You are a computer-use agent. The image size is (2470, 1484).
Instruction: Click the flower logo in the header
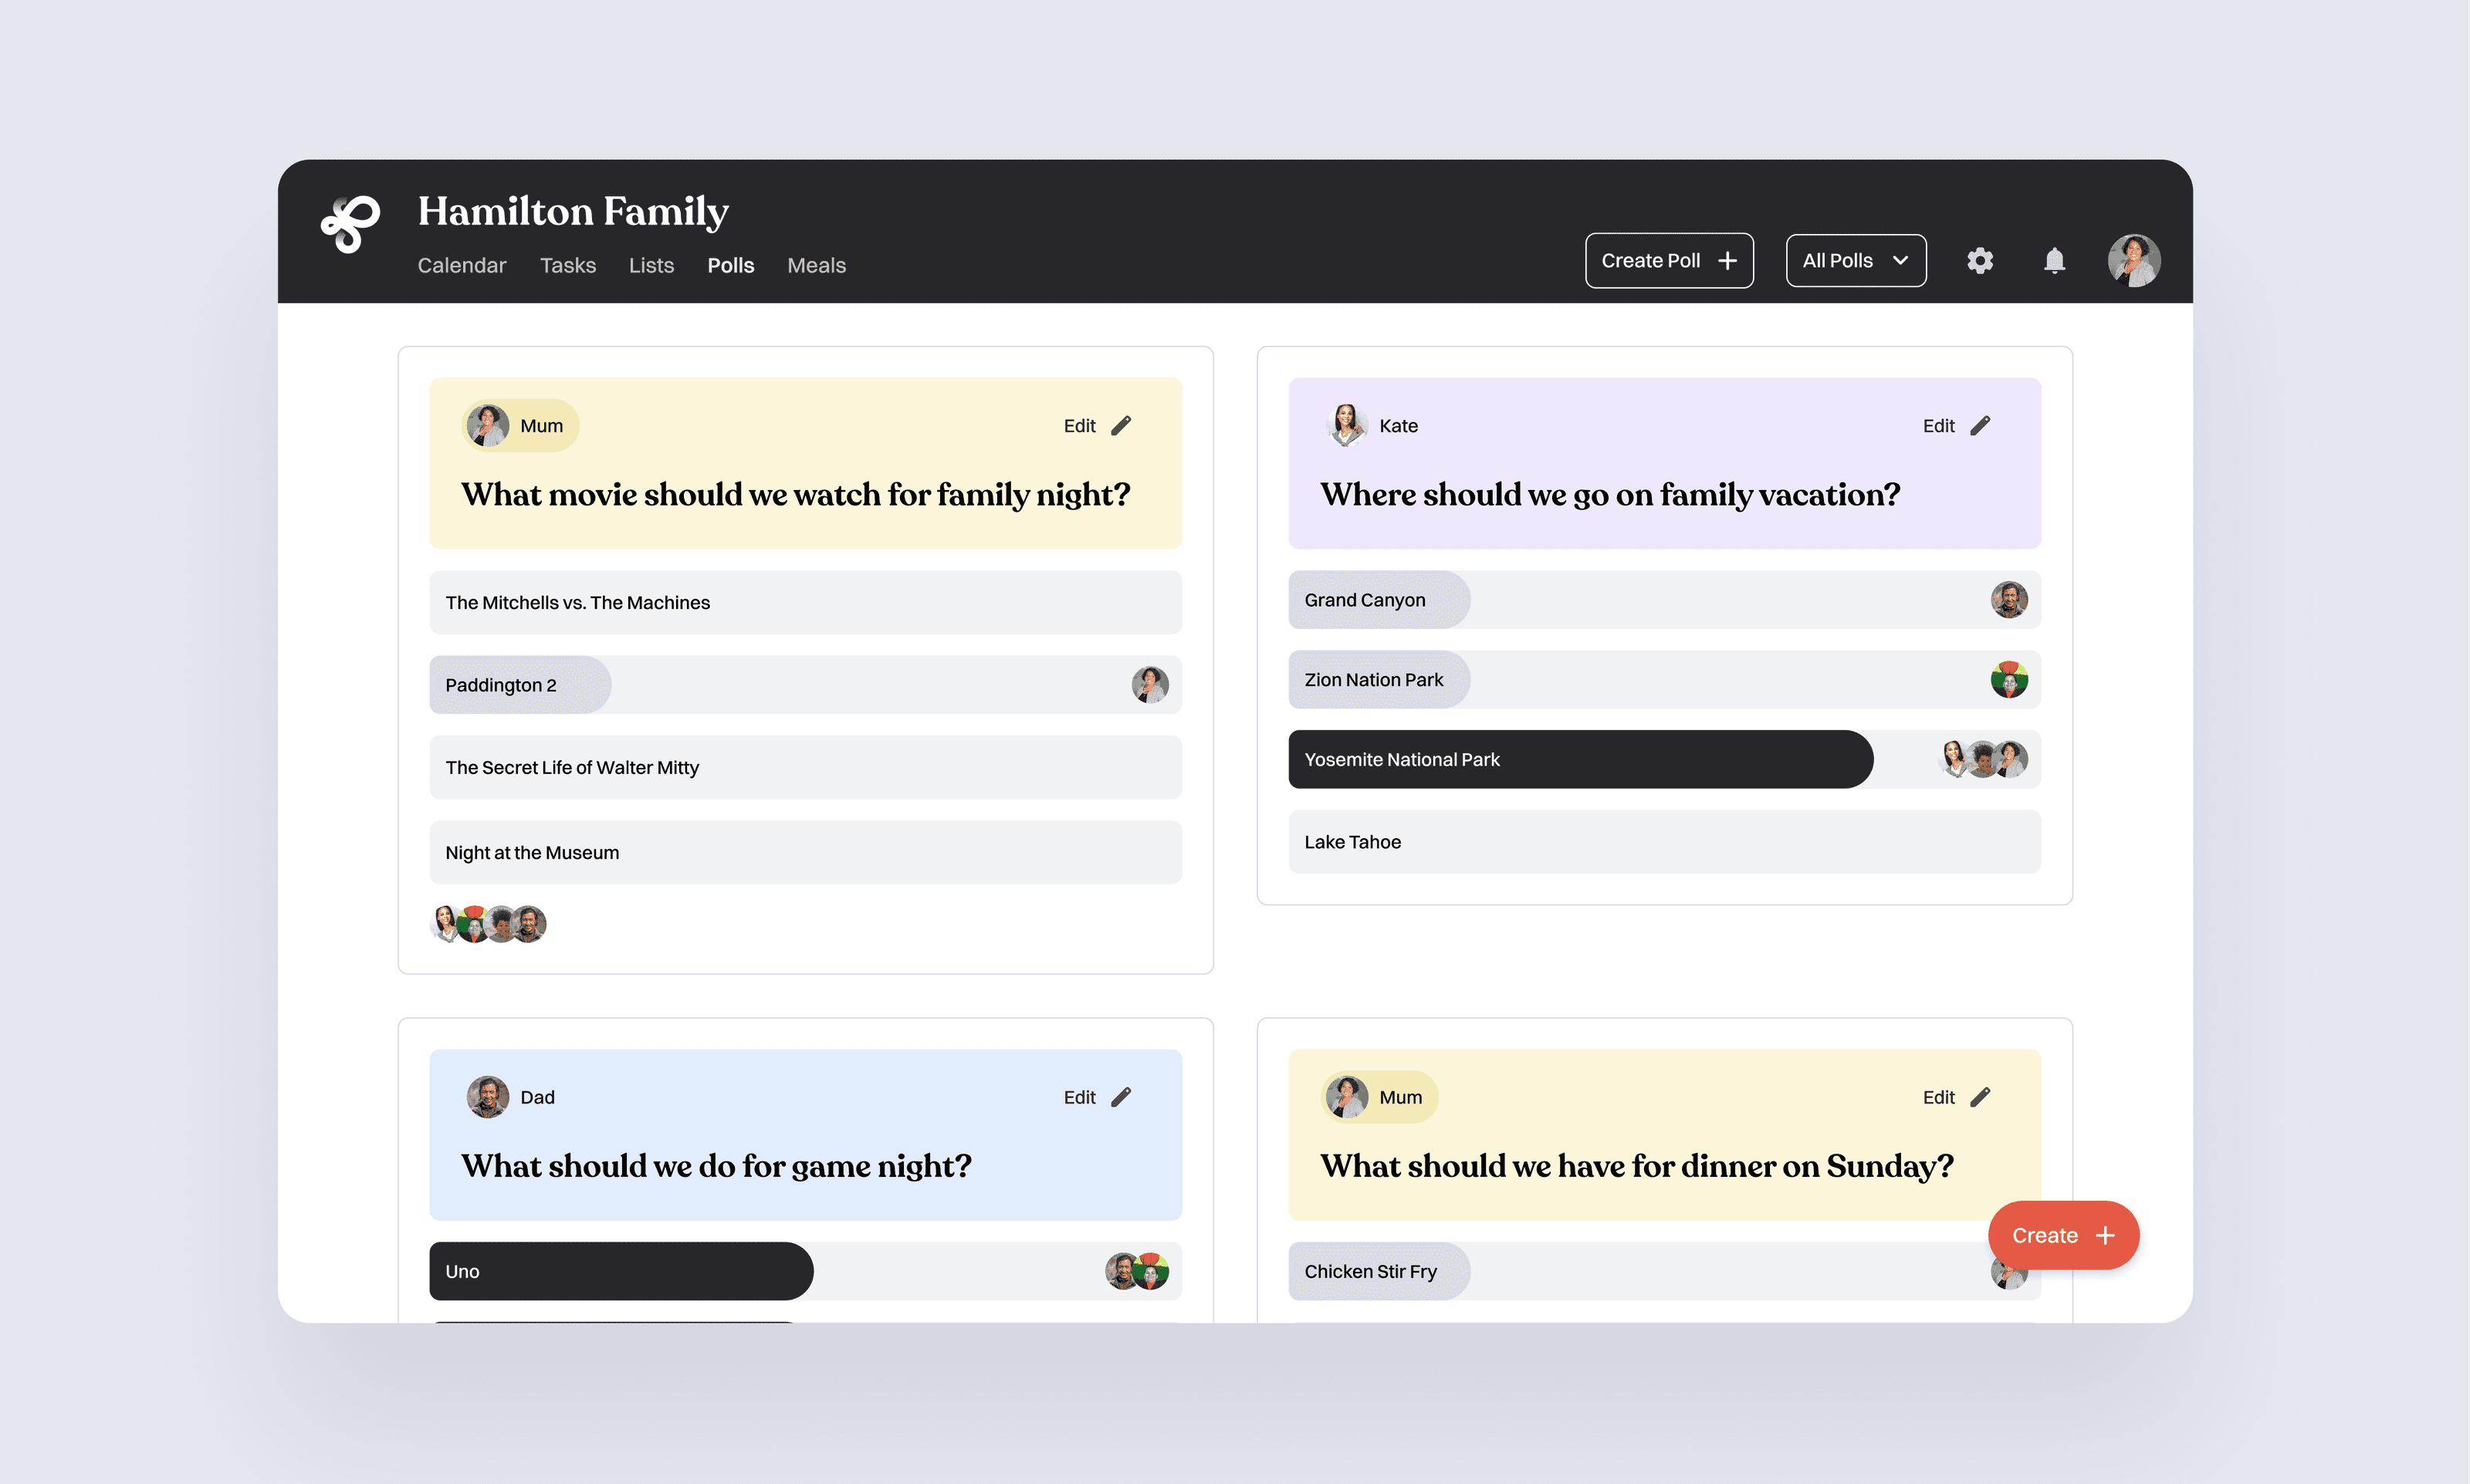click(350, 225)
